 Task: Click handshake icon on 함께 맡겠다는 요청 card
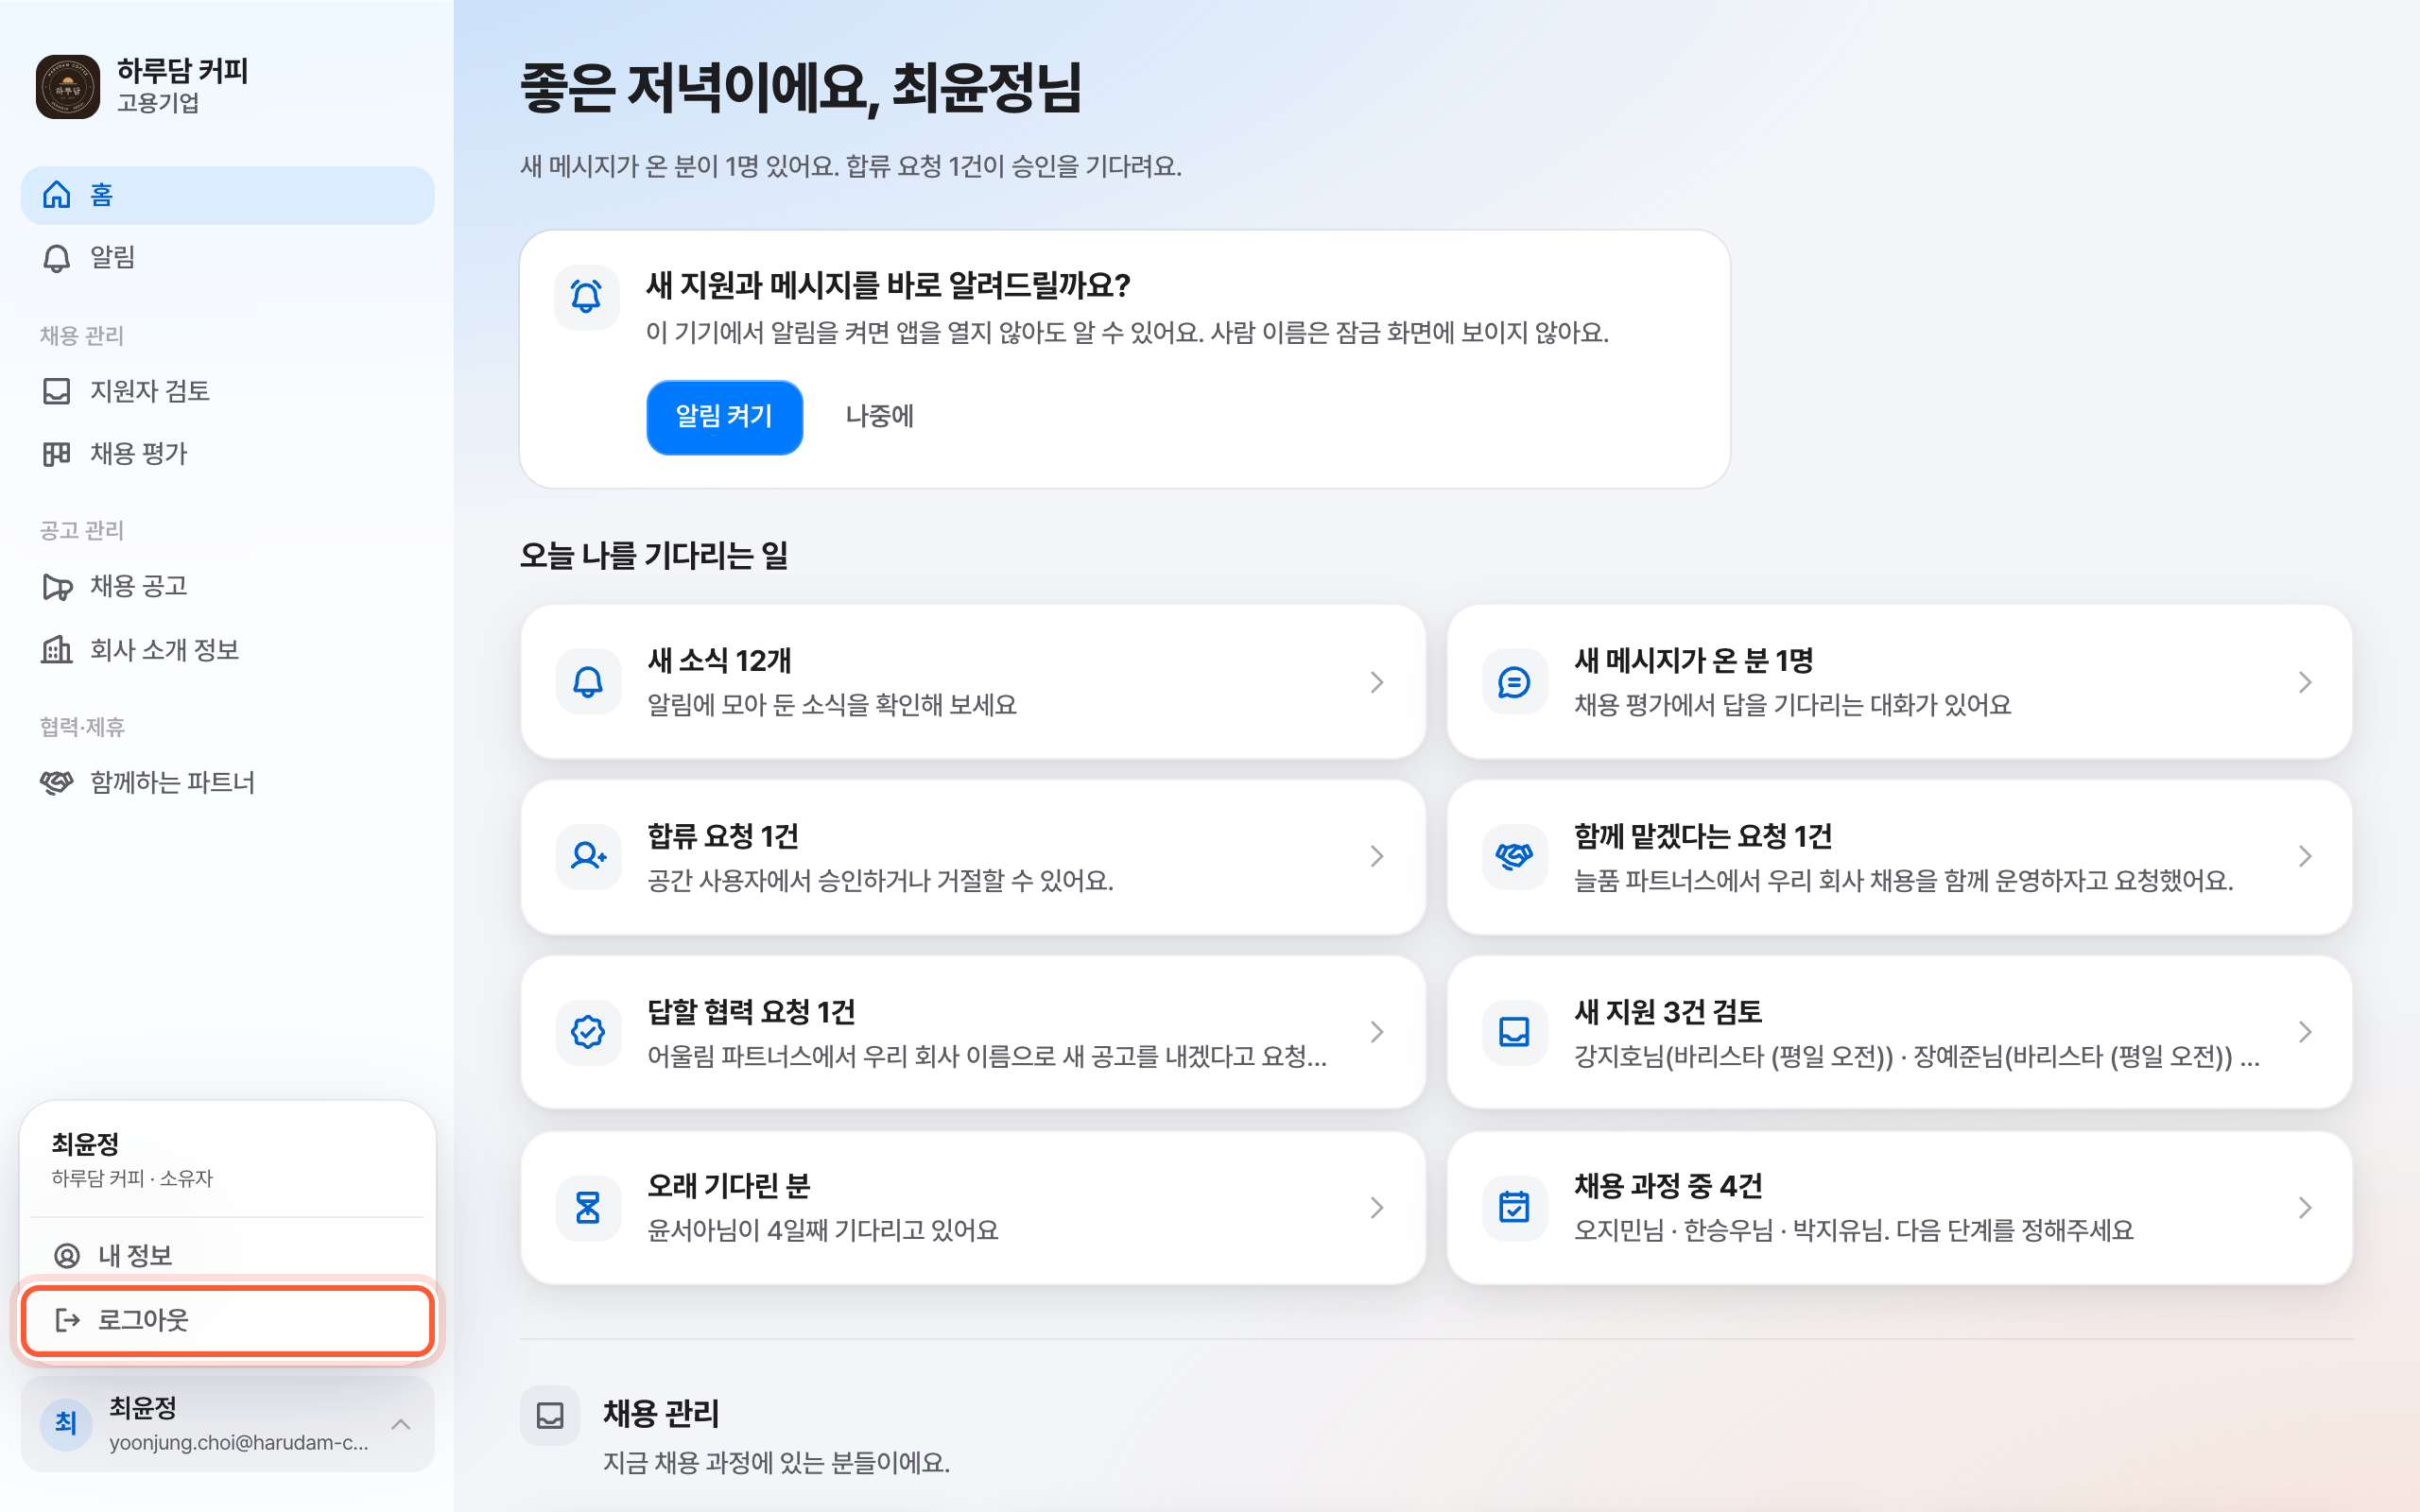(1514, 857)
